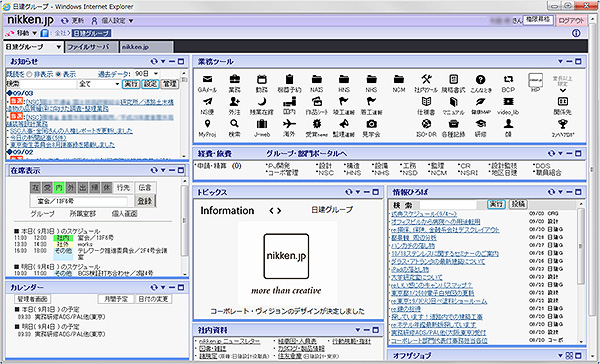
Task: Click the trophy icon in 業務ツール
Action: coord(562,124)
